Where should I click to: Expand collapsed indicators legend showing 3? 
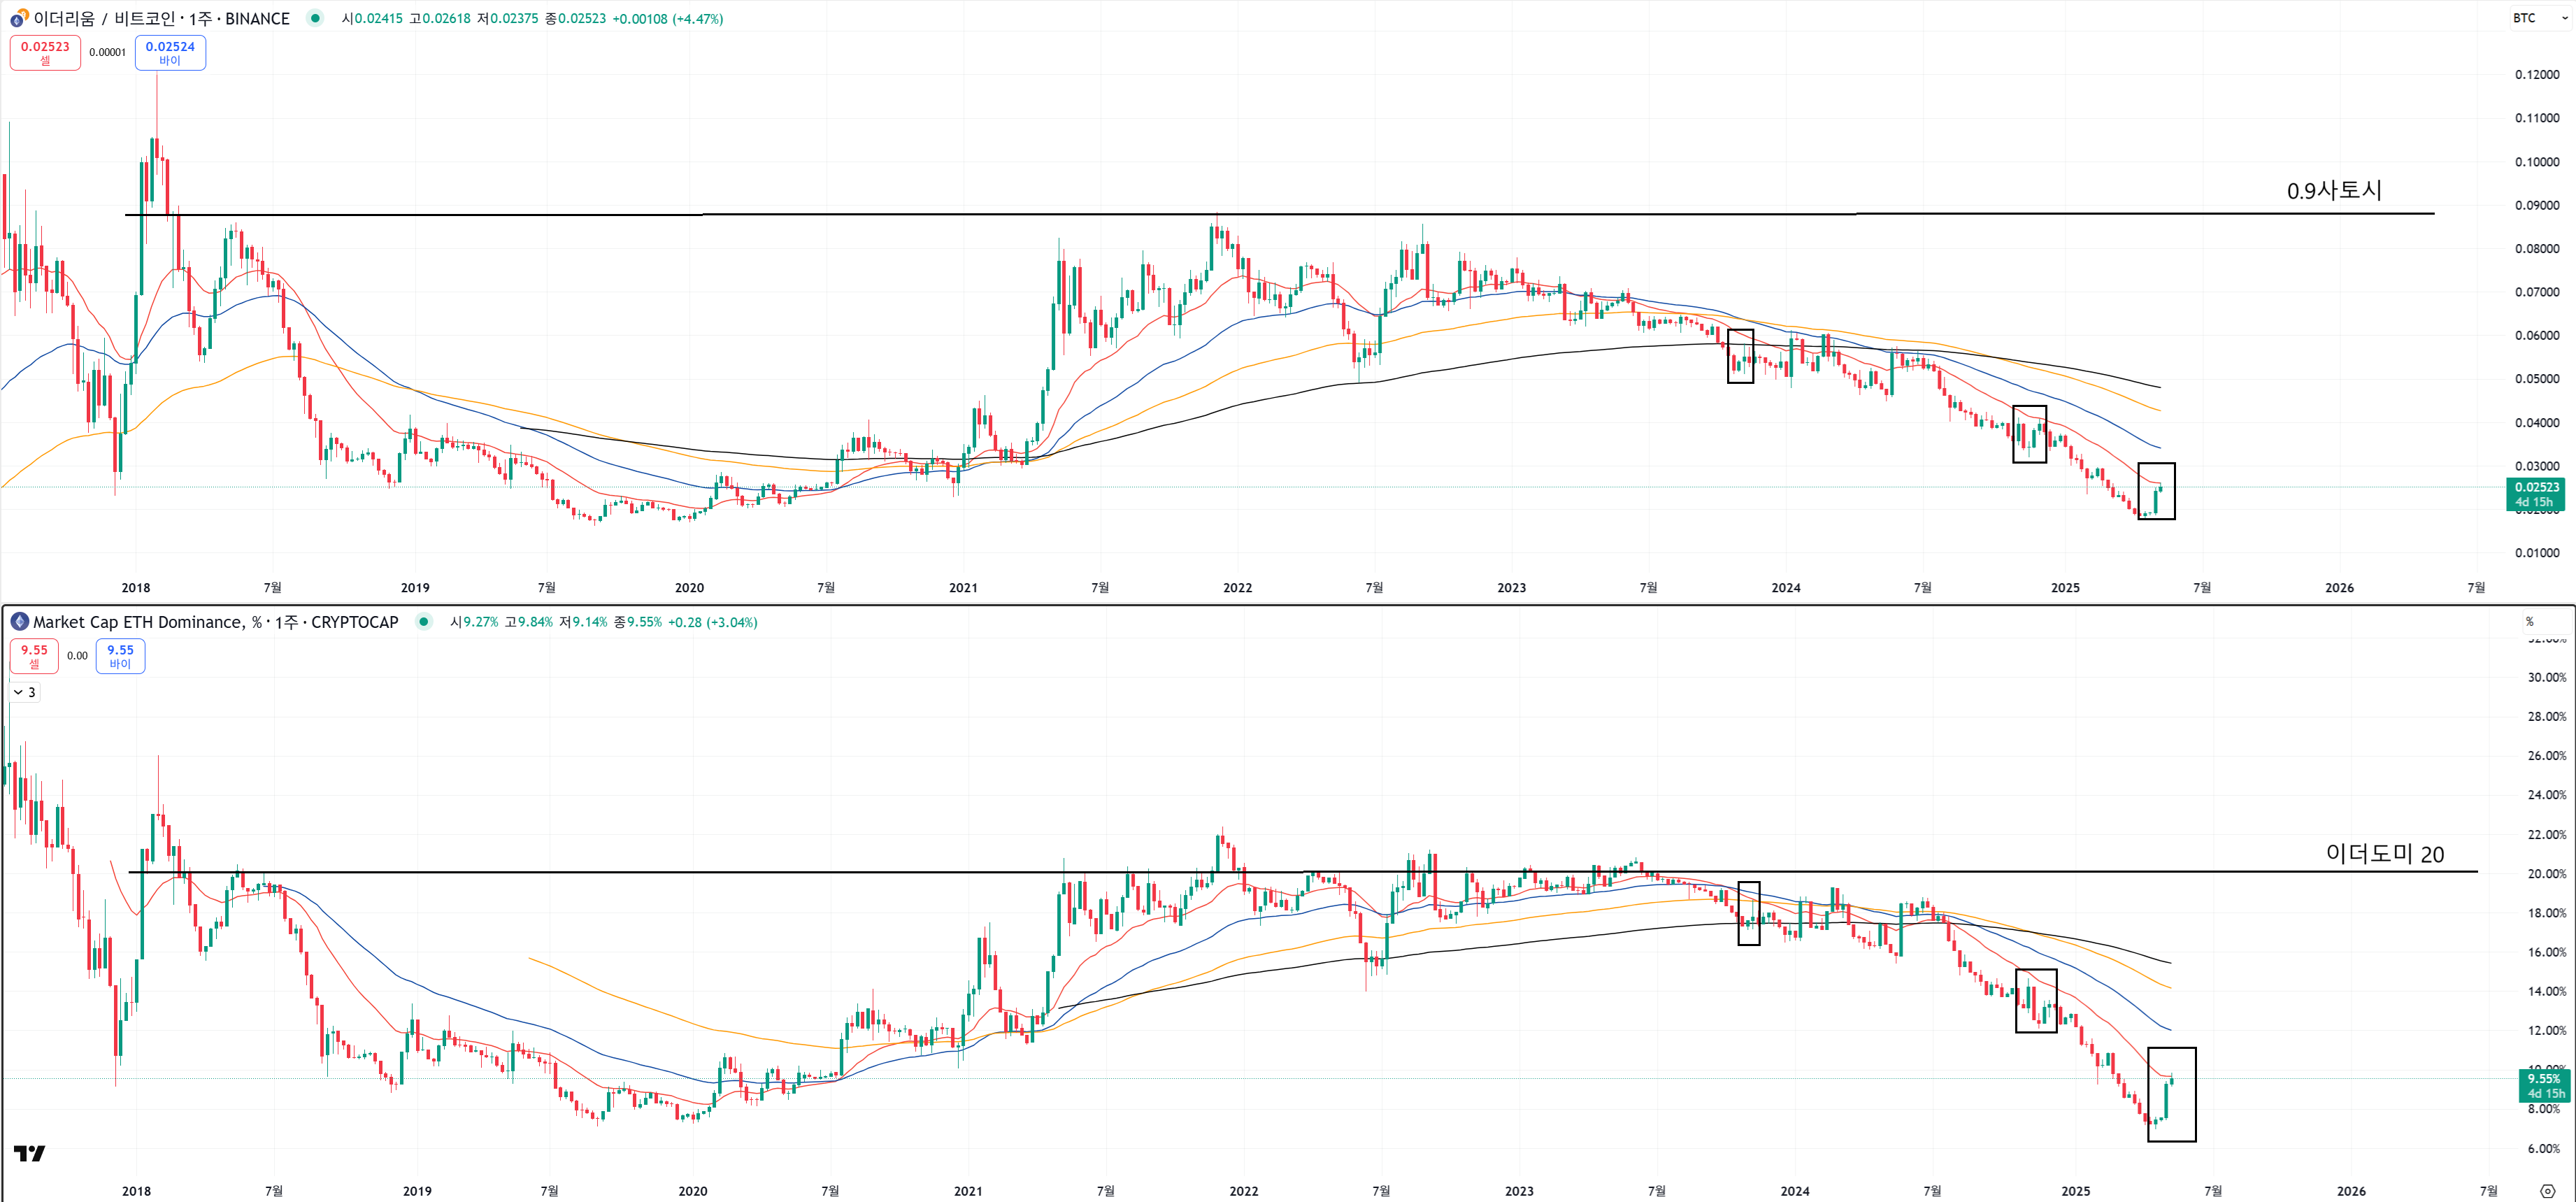tap(25, 692)
